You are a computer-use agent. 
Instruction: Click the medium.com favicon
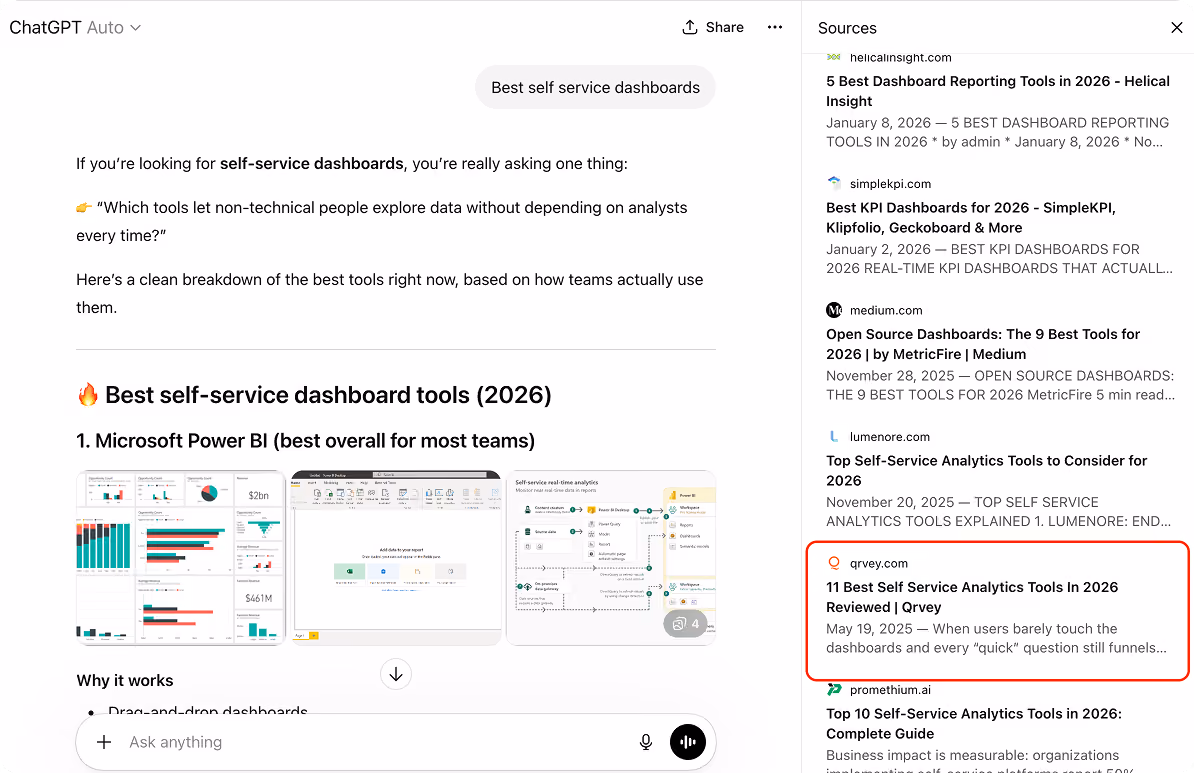pos(834,310)
